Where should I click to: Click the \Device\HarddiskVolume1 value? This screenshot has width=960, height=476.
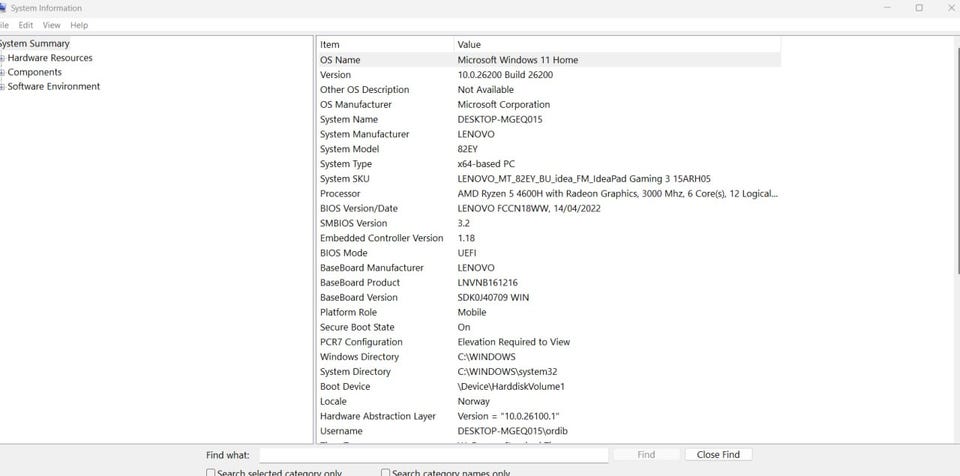point(511,387)
